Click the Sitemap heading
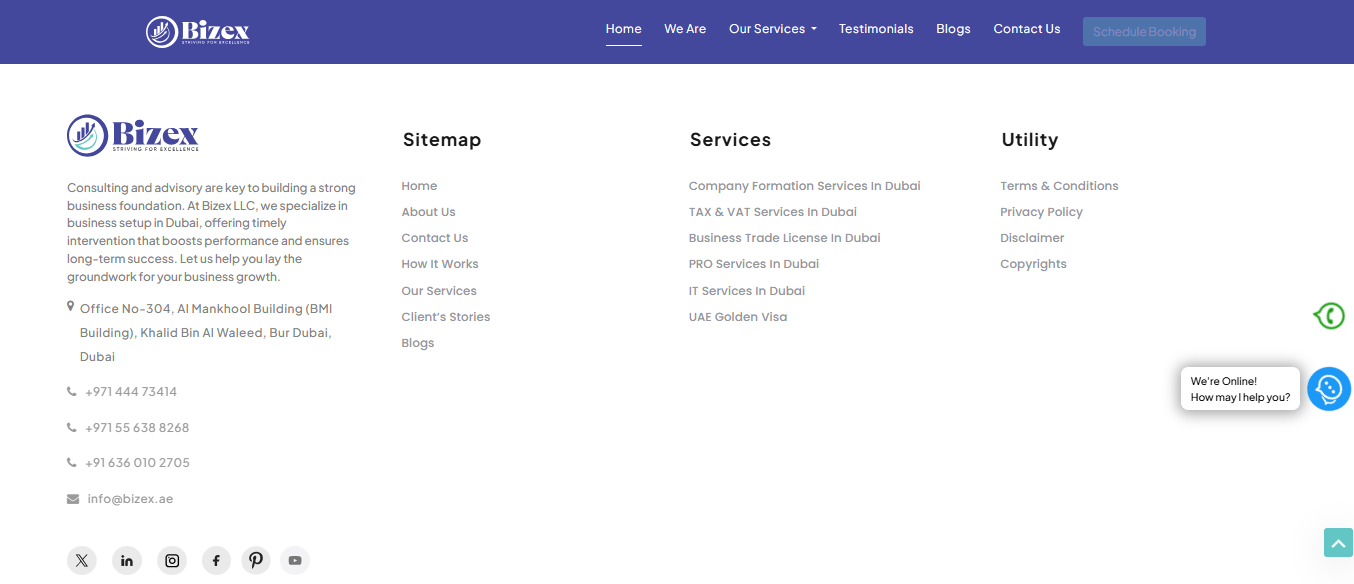1354x584 pixels. click(442, 140)
